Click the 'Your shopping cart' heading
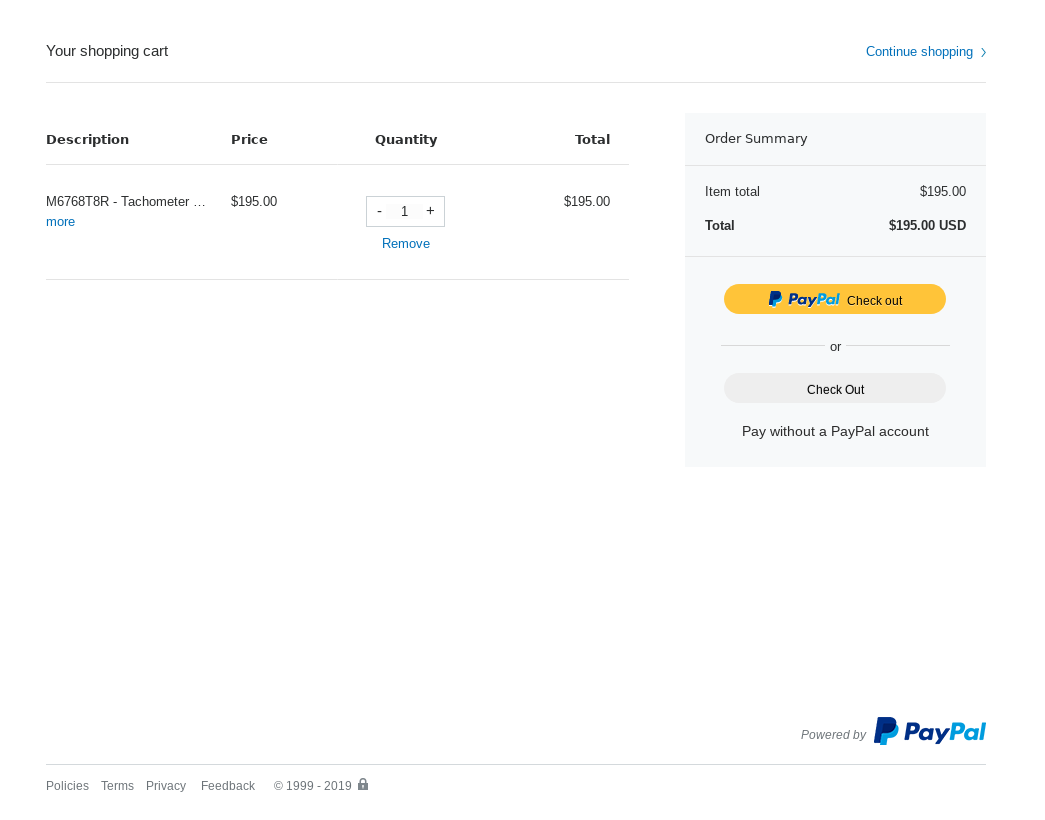This screenshot has width=1045, height=820. pyautogui.click(x=107, y=51)
